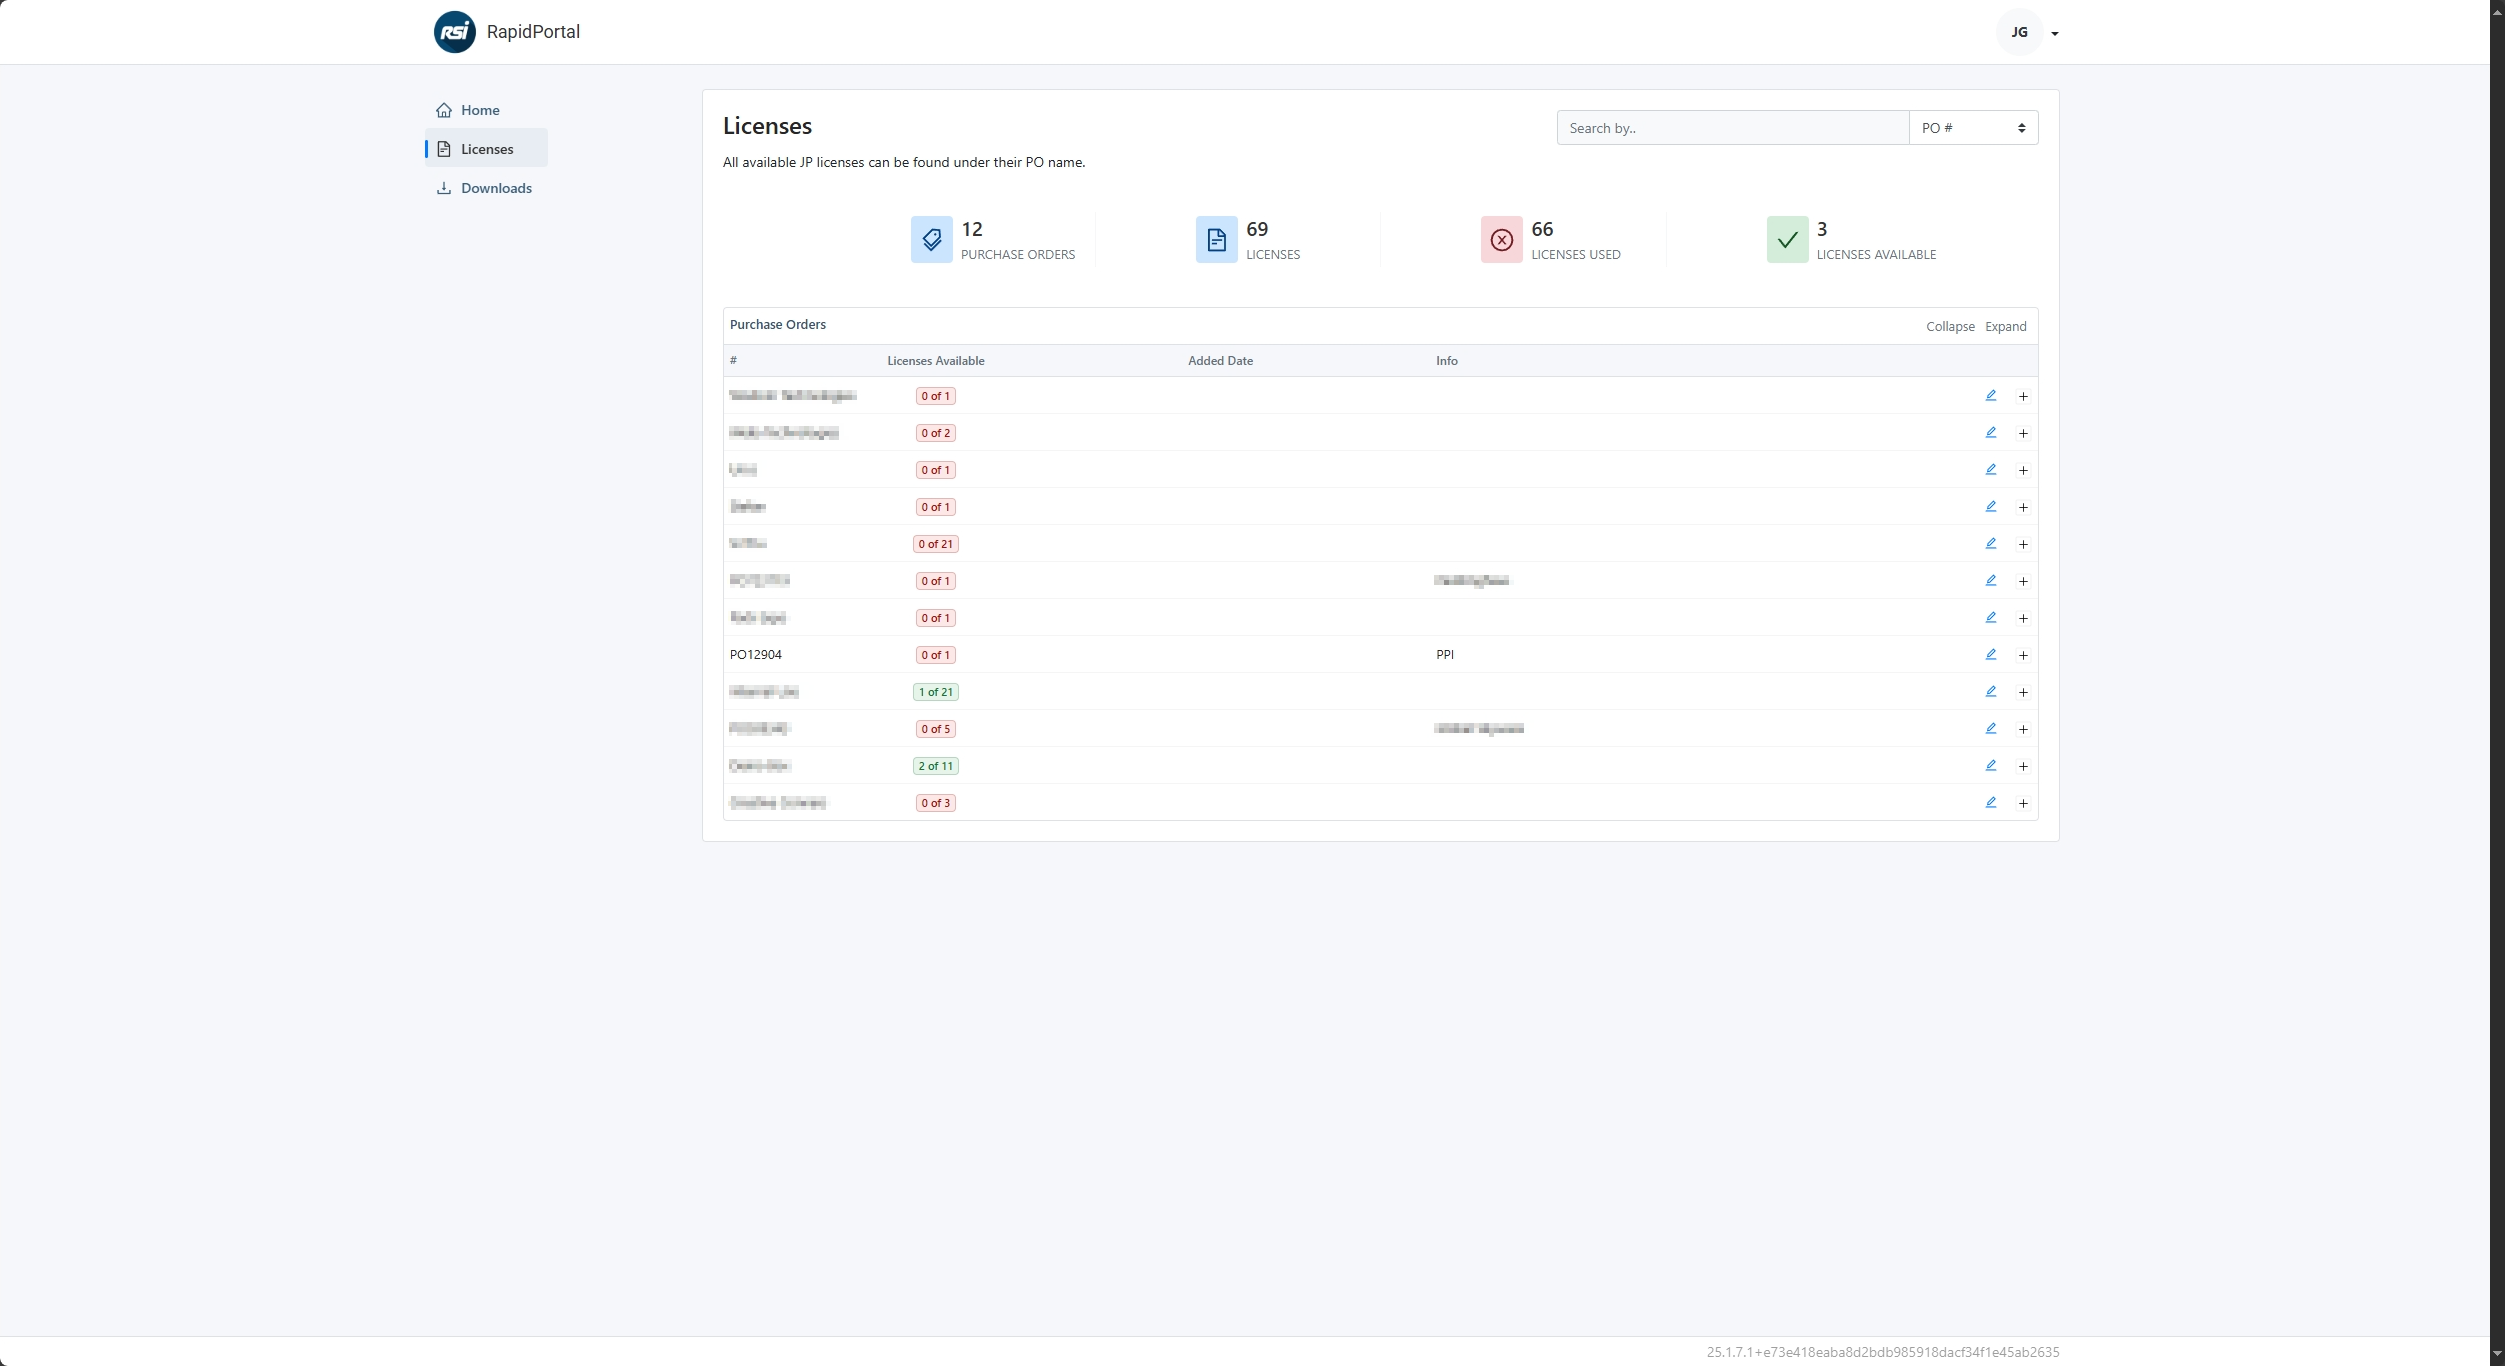The height and width of the screenshot is (1366, 2505).
Task: Click edit pencil on the 0 of 2 row
Action: click(x=1990, y=433)
